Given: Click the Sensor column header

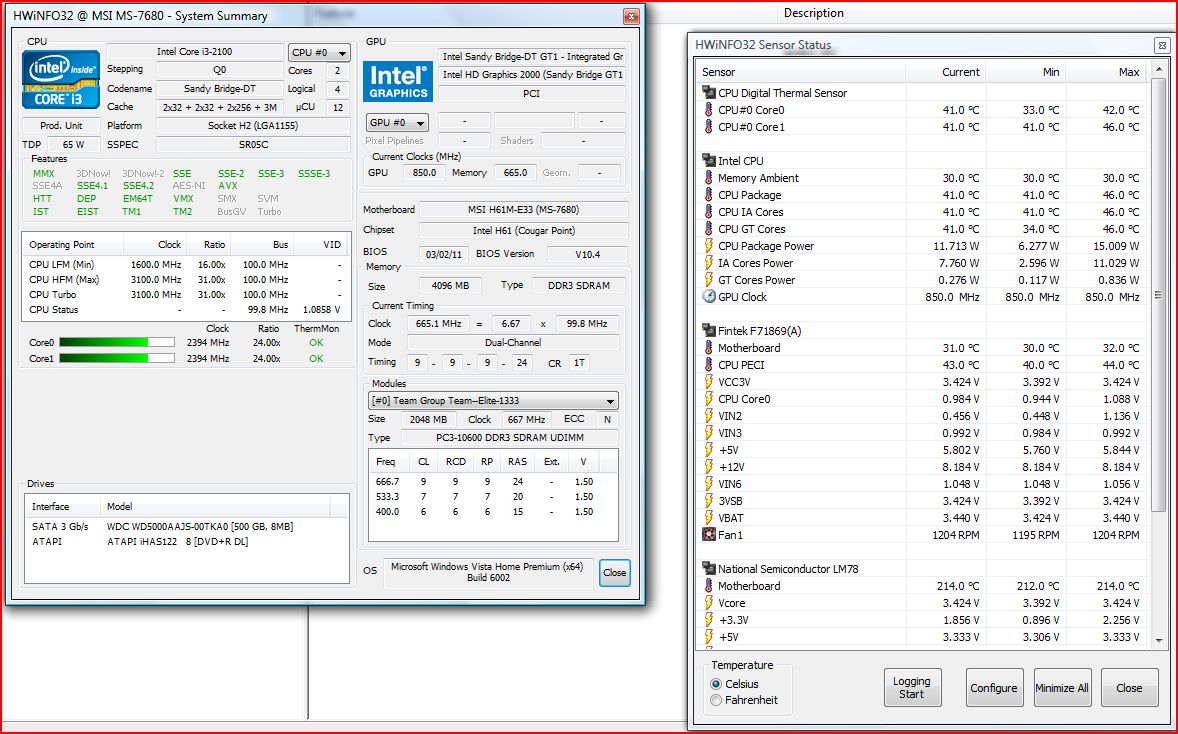Looking at the screenshot, I should pos(800,72).
